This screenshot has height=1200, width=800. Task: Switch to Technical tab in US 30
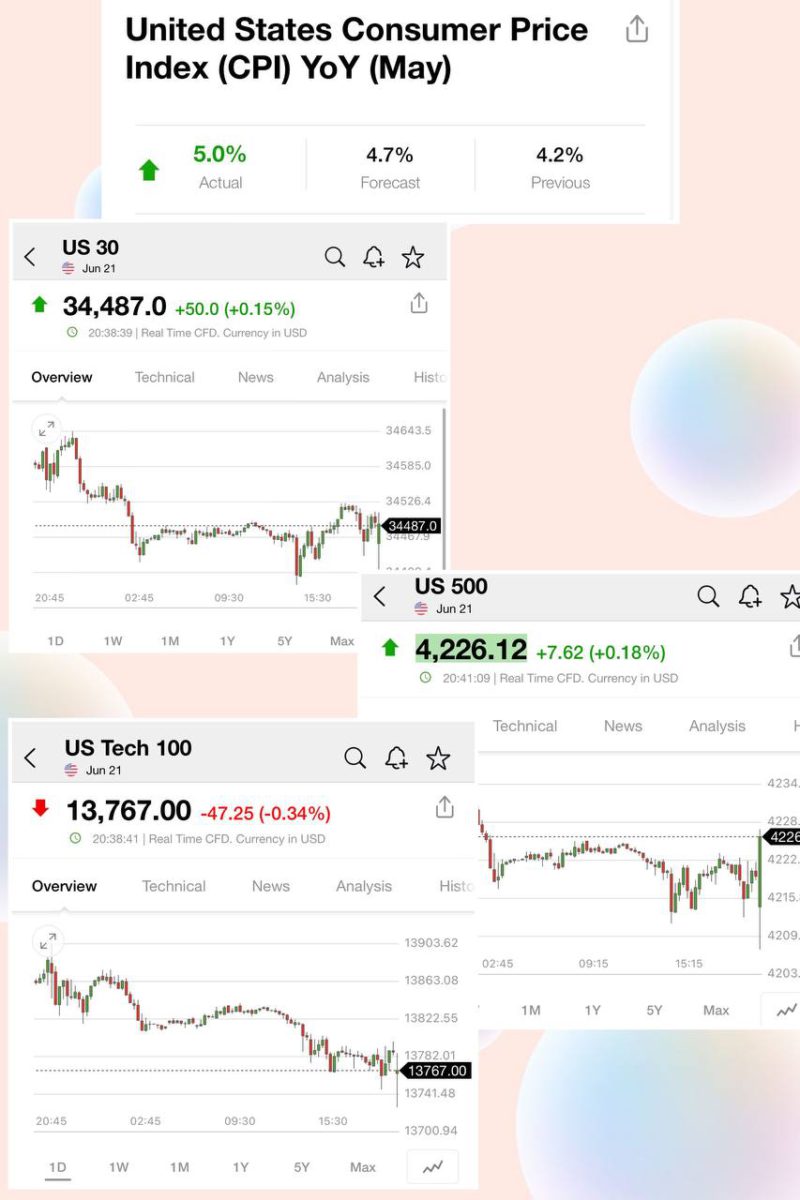tap(165, 377)
